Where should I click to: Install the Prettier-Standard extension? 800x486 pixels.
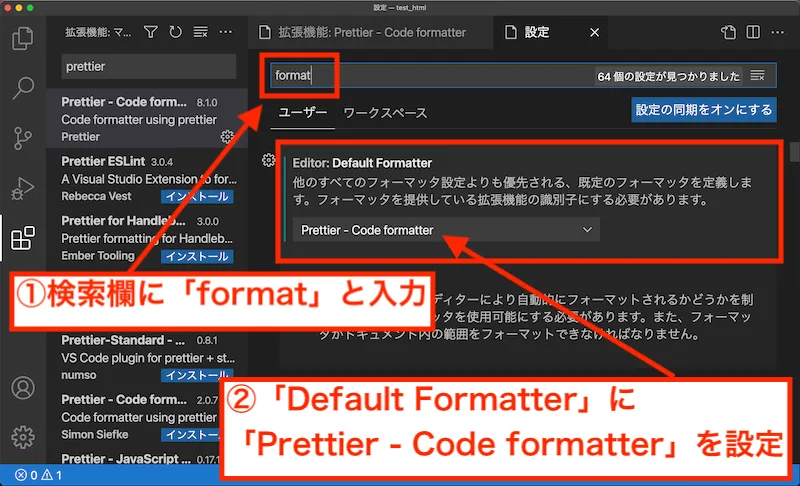point(197,375)
